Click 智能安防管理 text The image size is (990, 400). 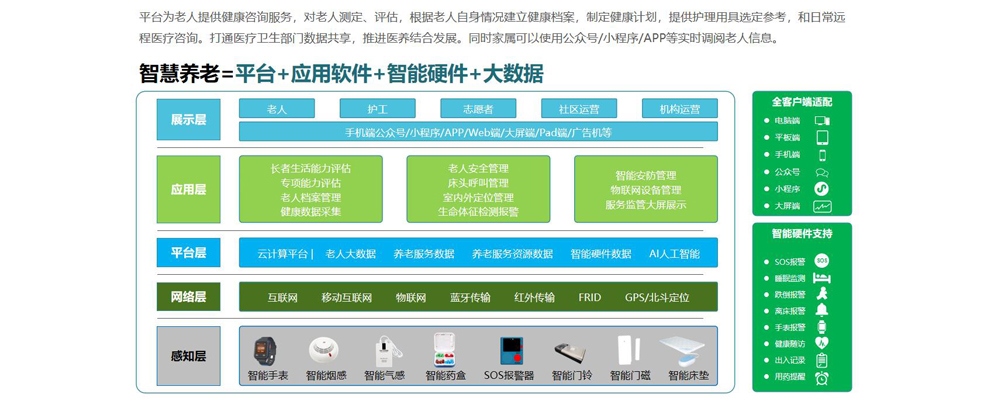coord(646,175)
